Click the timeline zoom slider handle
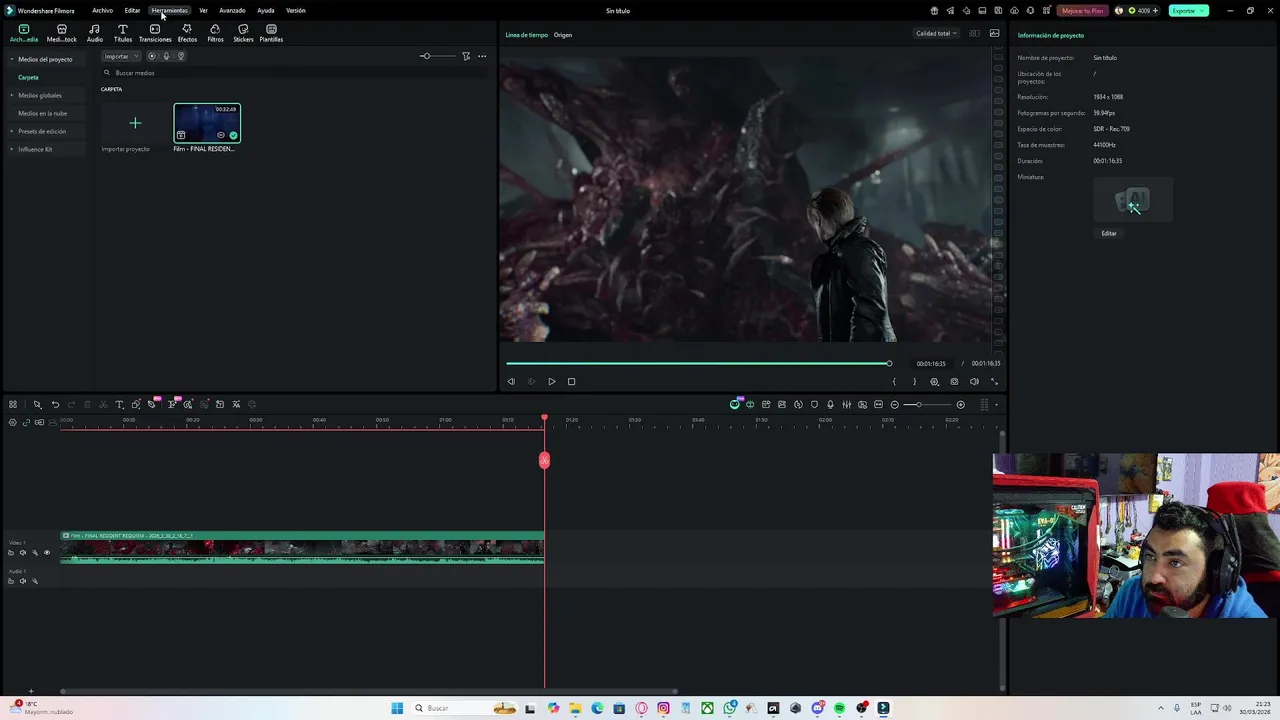Viewport: 1280px width, 720px height. tap(919, 404)
